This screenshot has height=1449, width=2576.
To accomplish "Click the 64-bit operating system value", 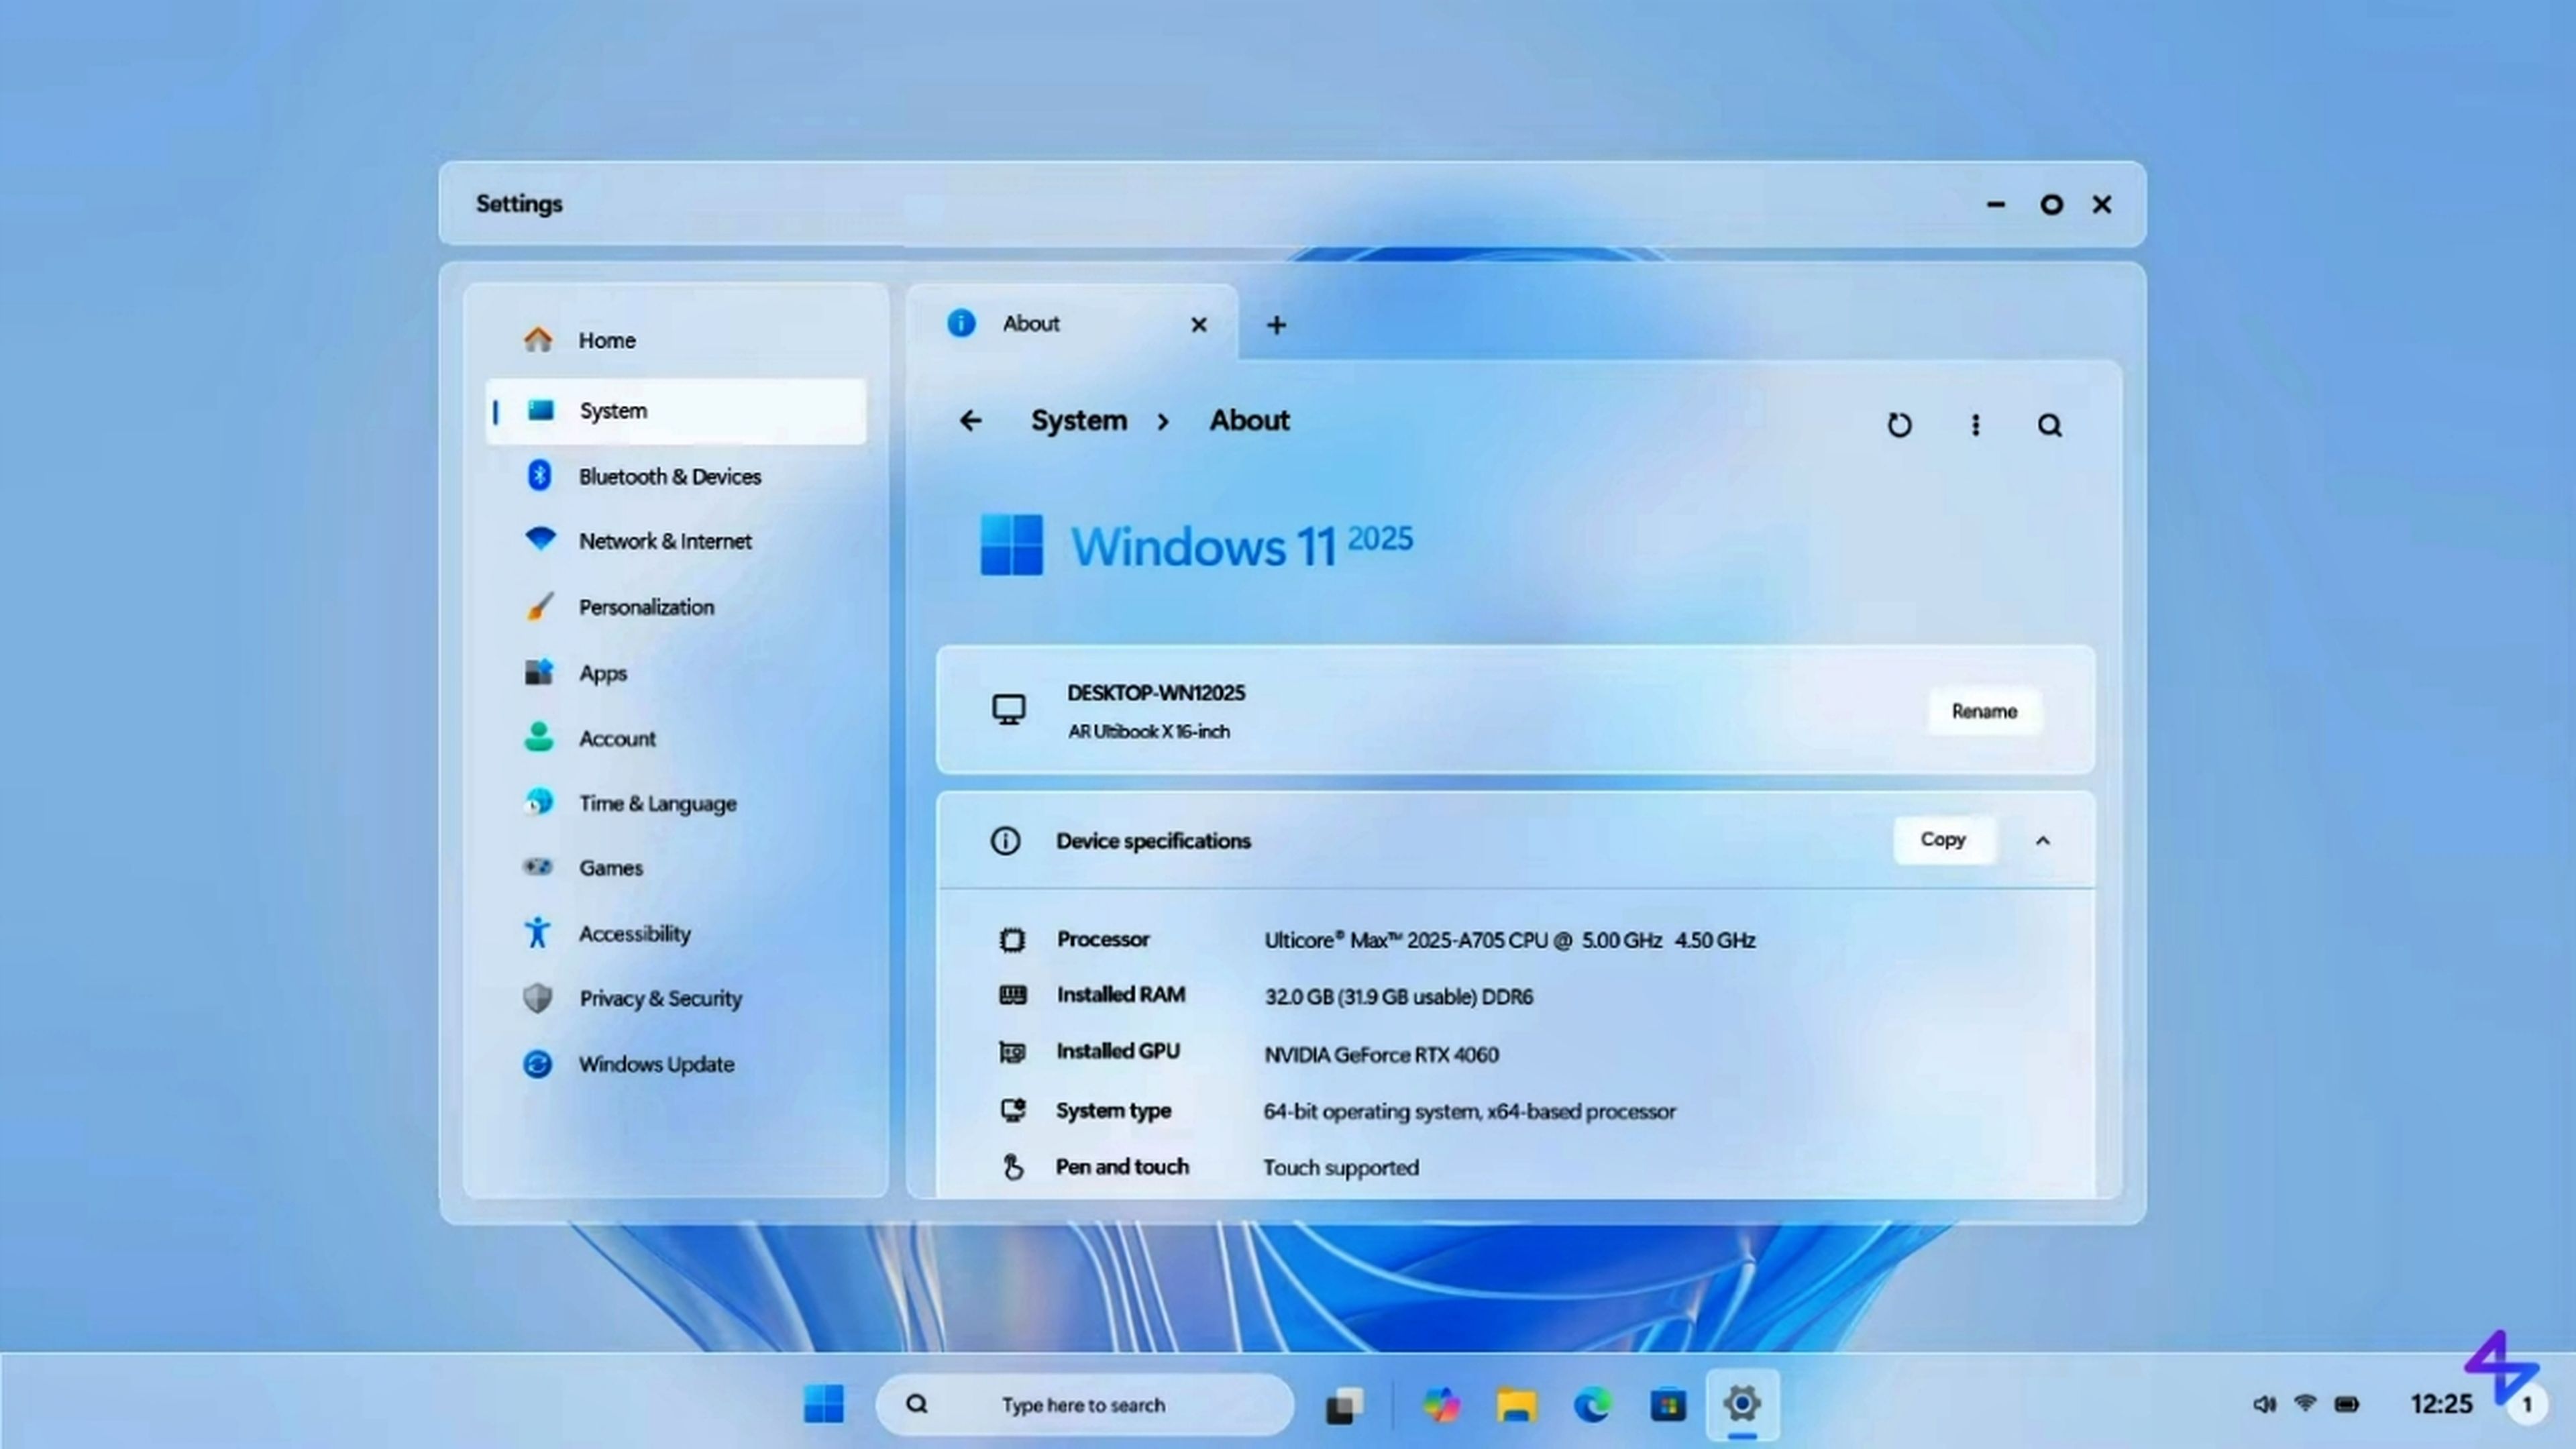I will click(1469, 1111).
